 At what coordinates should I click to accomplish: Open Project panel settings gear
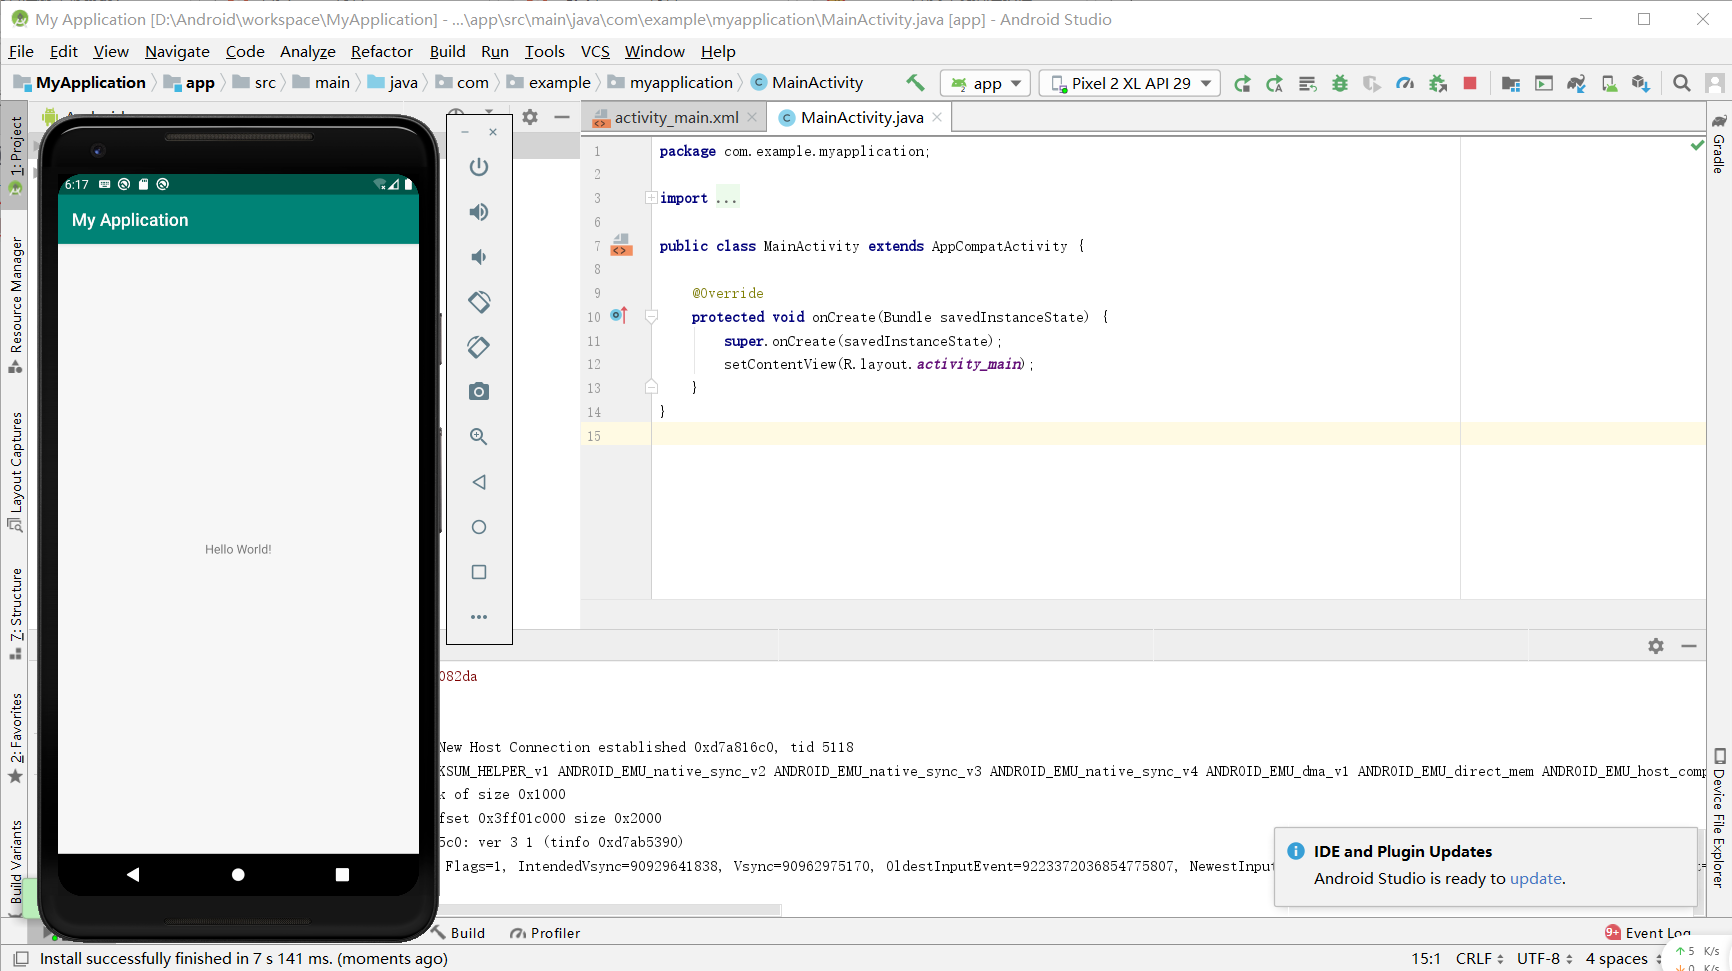pyautogui.click(x=530, y=117)
